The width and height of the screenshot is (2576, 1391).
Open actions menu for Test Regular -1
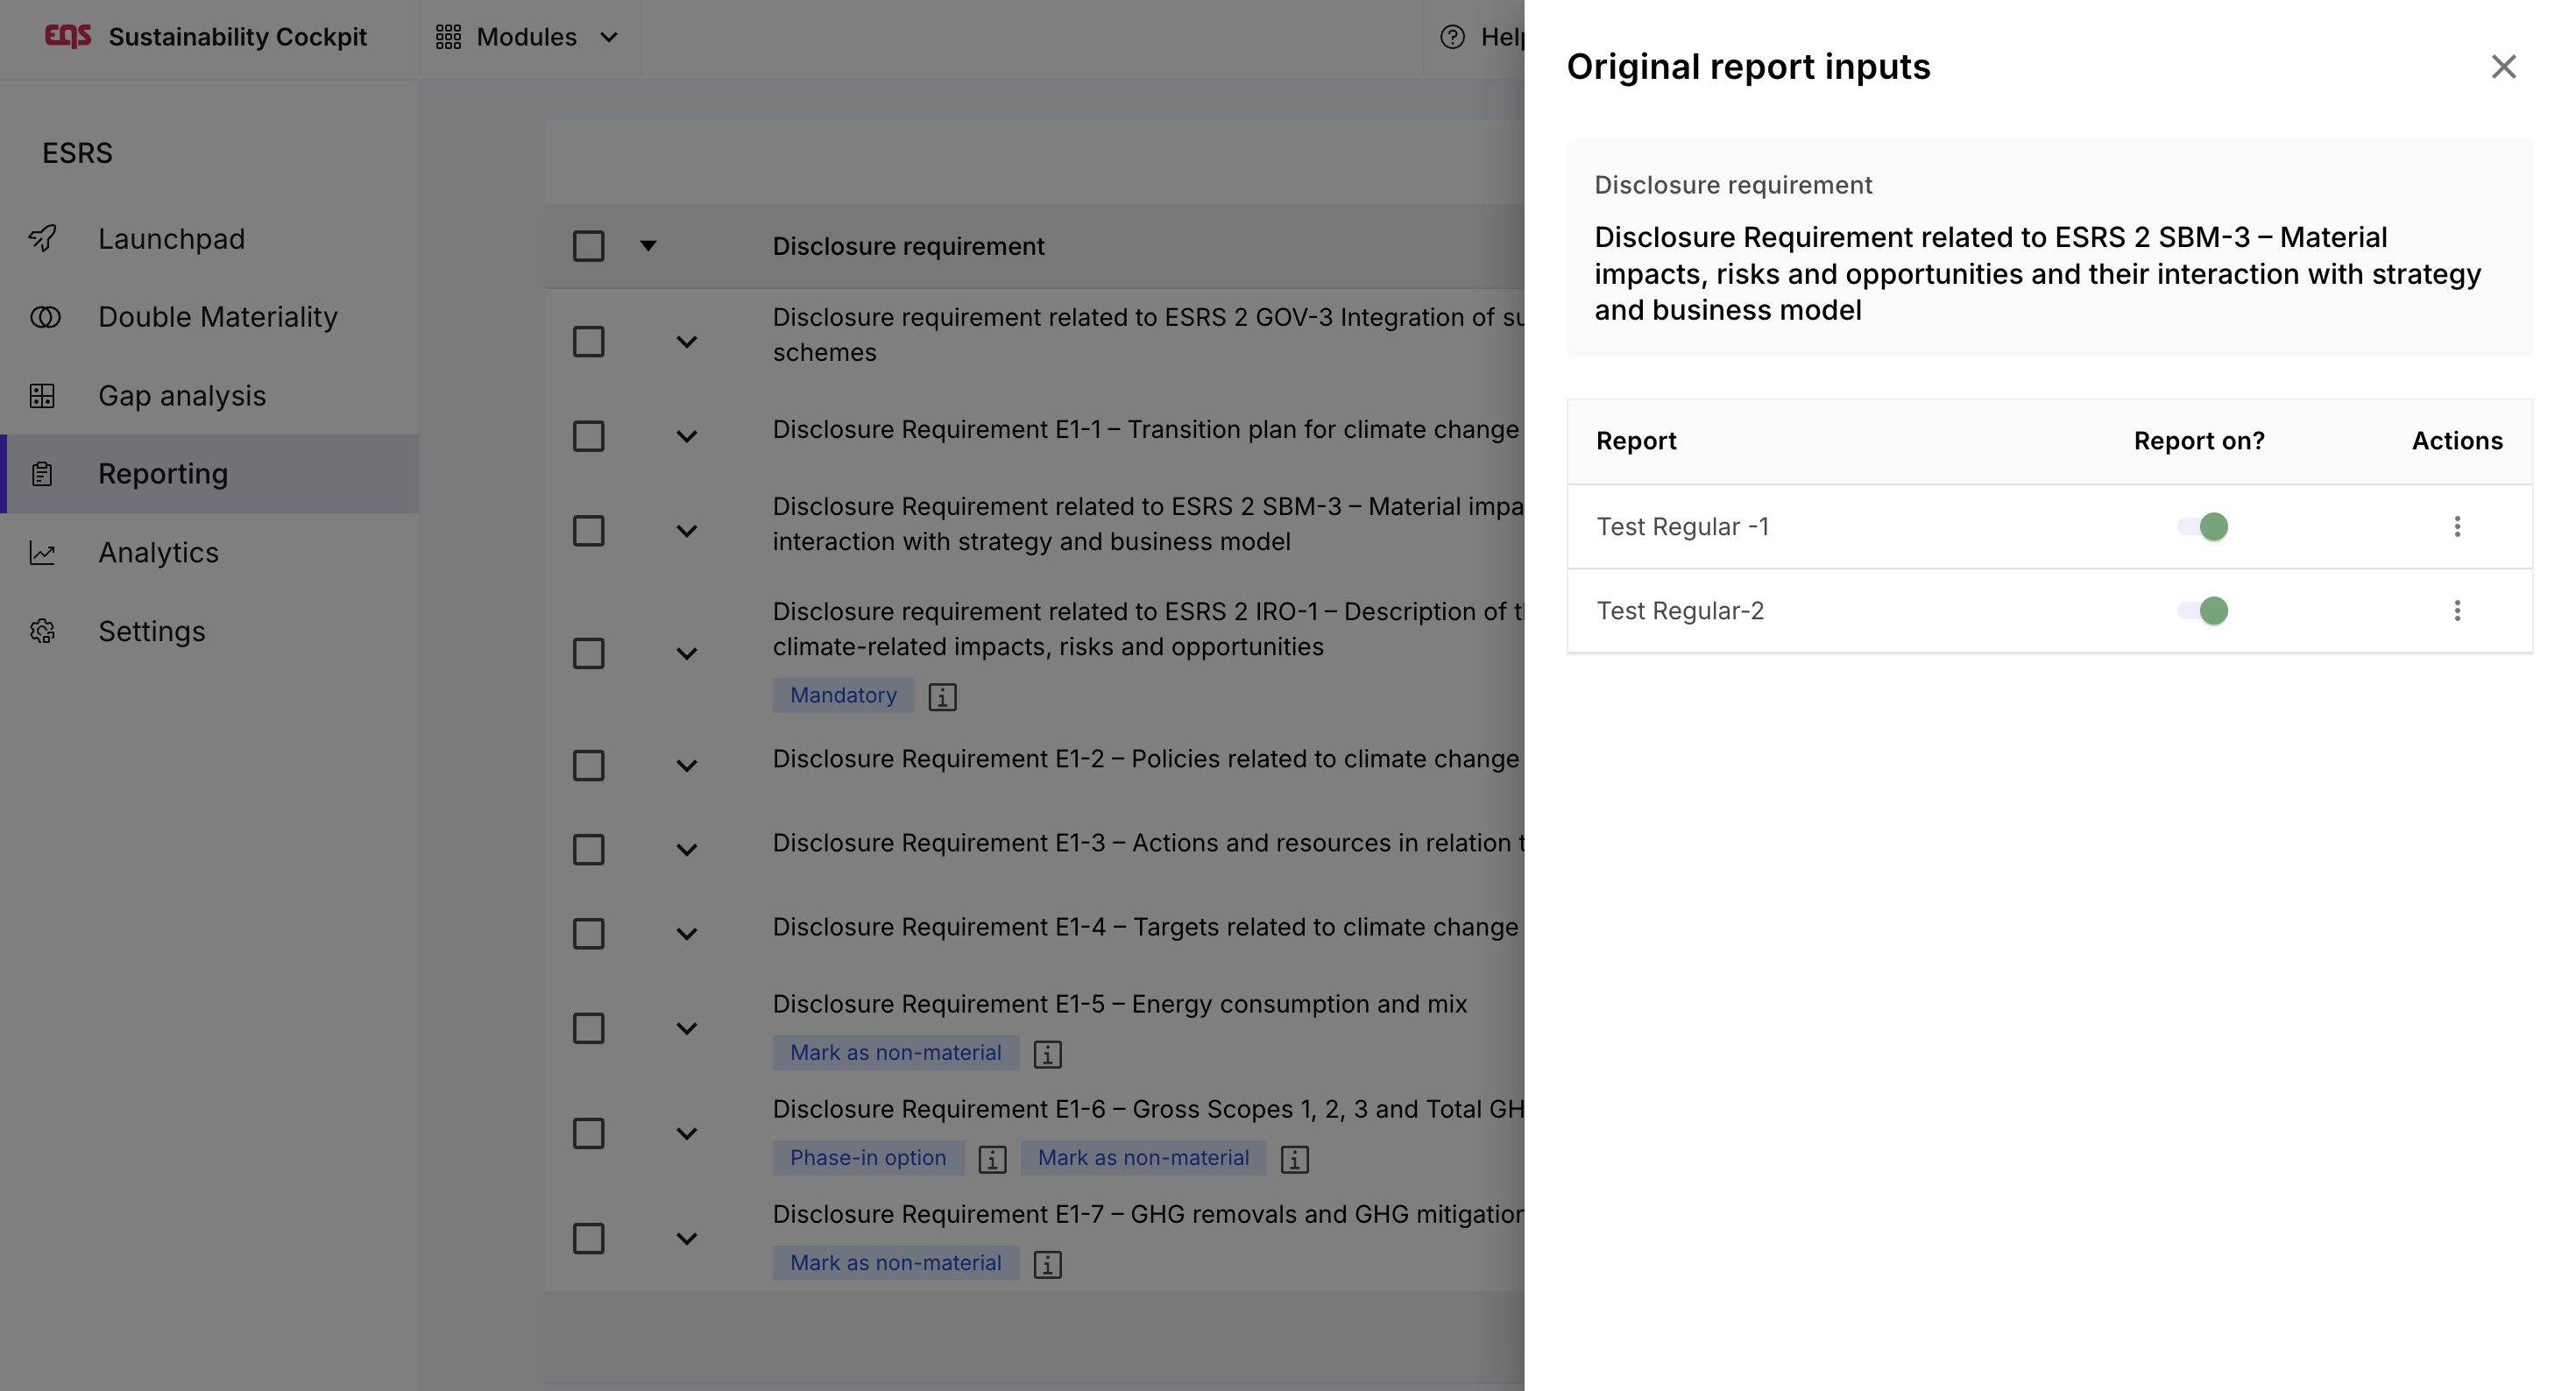click(x=2456, y=527)
